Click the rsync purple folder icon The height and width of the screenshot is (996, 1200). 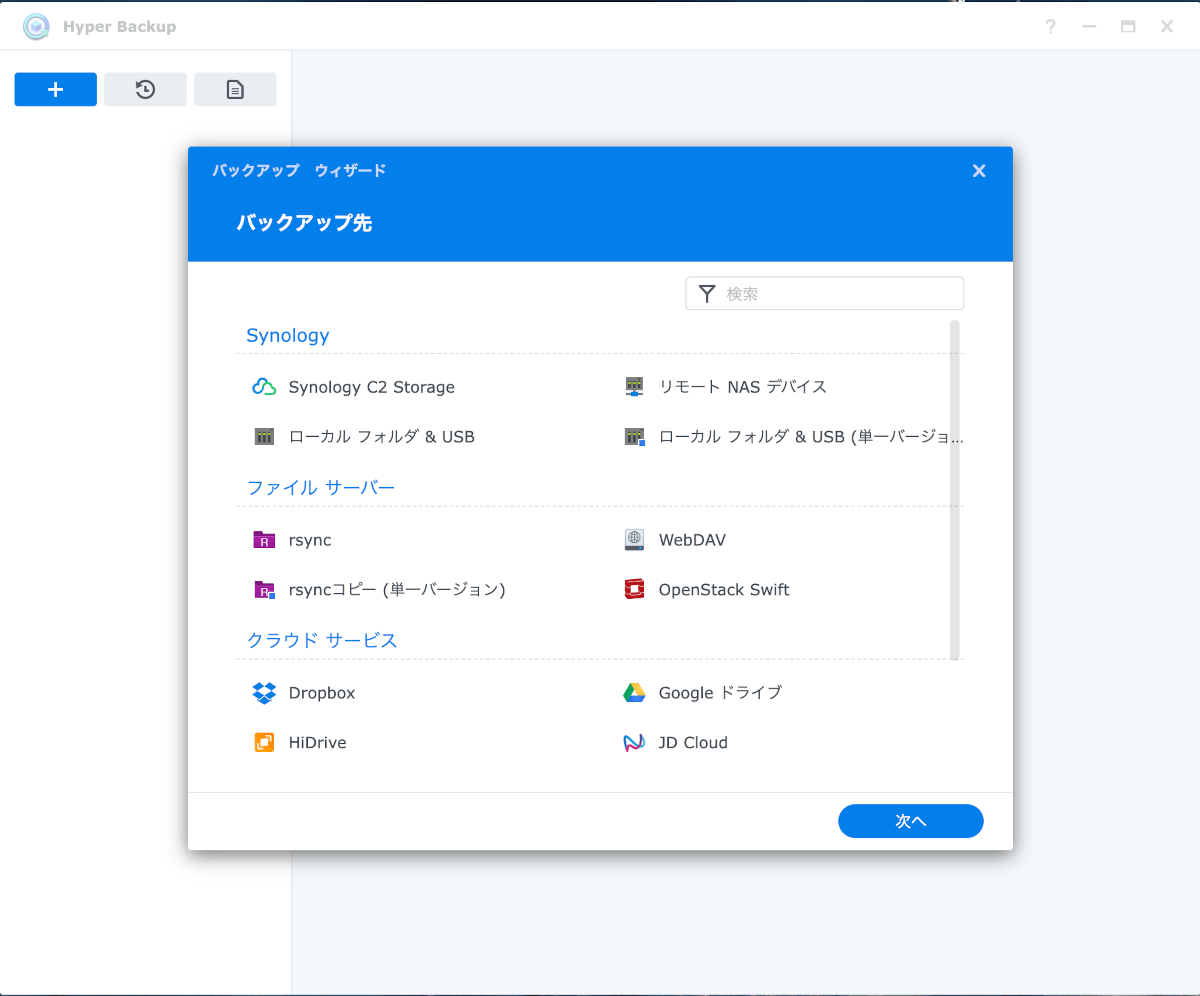point(264,540)
